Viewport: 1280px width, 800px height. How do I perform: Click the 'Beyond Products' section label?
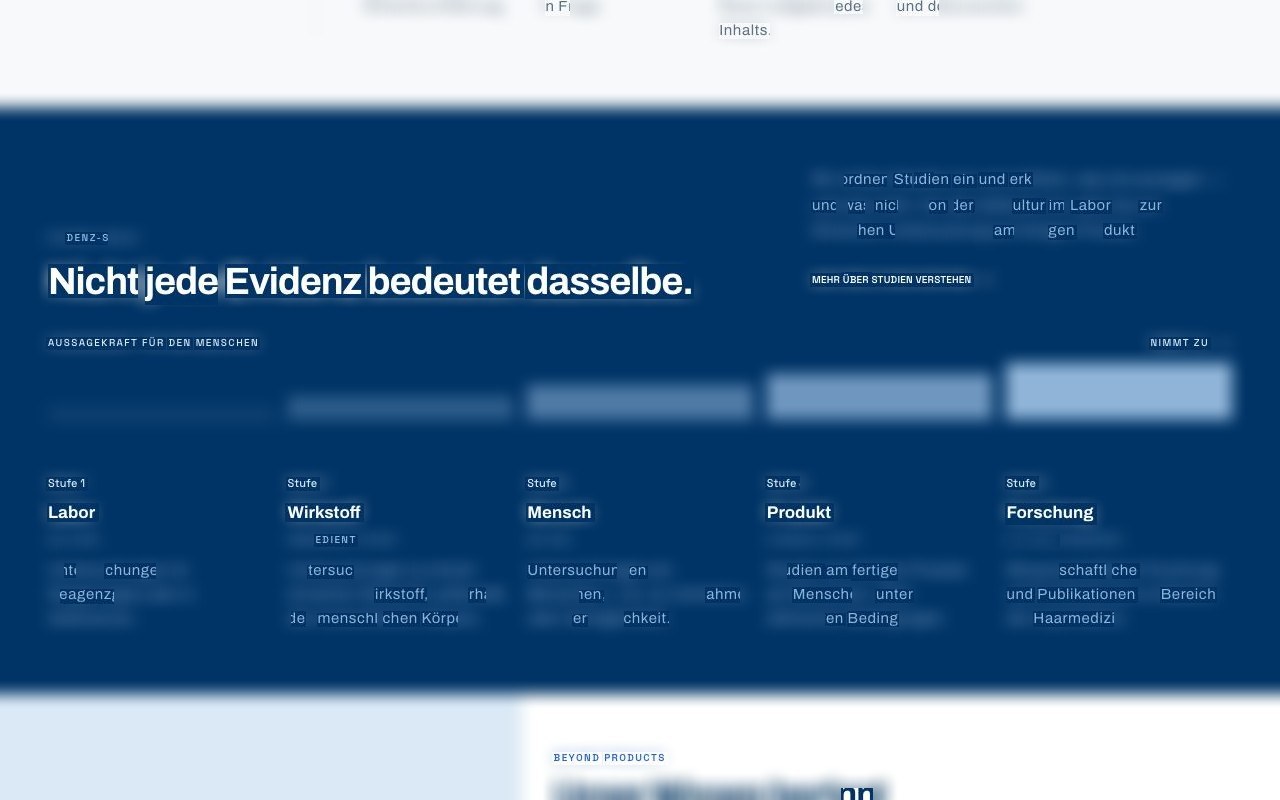pyautogui.click(x=609, y=758)
